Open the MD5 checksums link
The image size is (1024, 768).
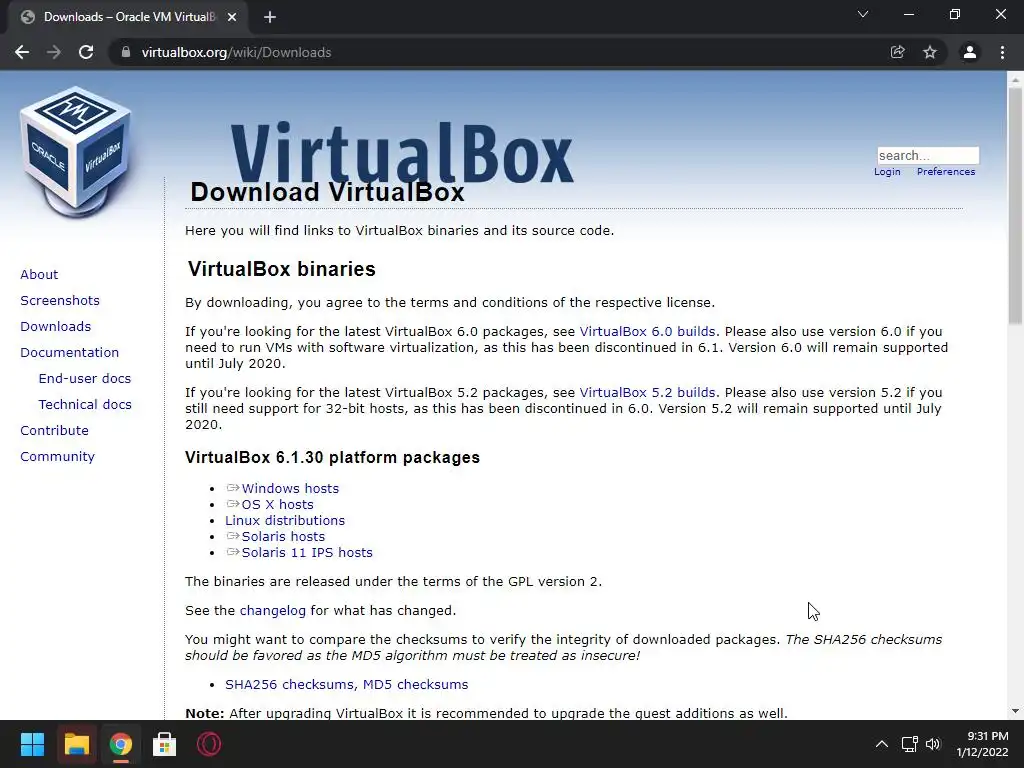415,684
